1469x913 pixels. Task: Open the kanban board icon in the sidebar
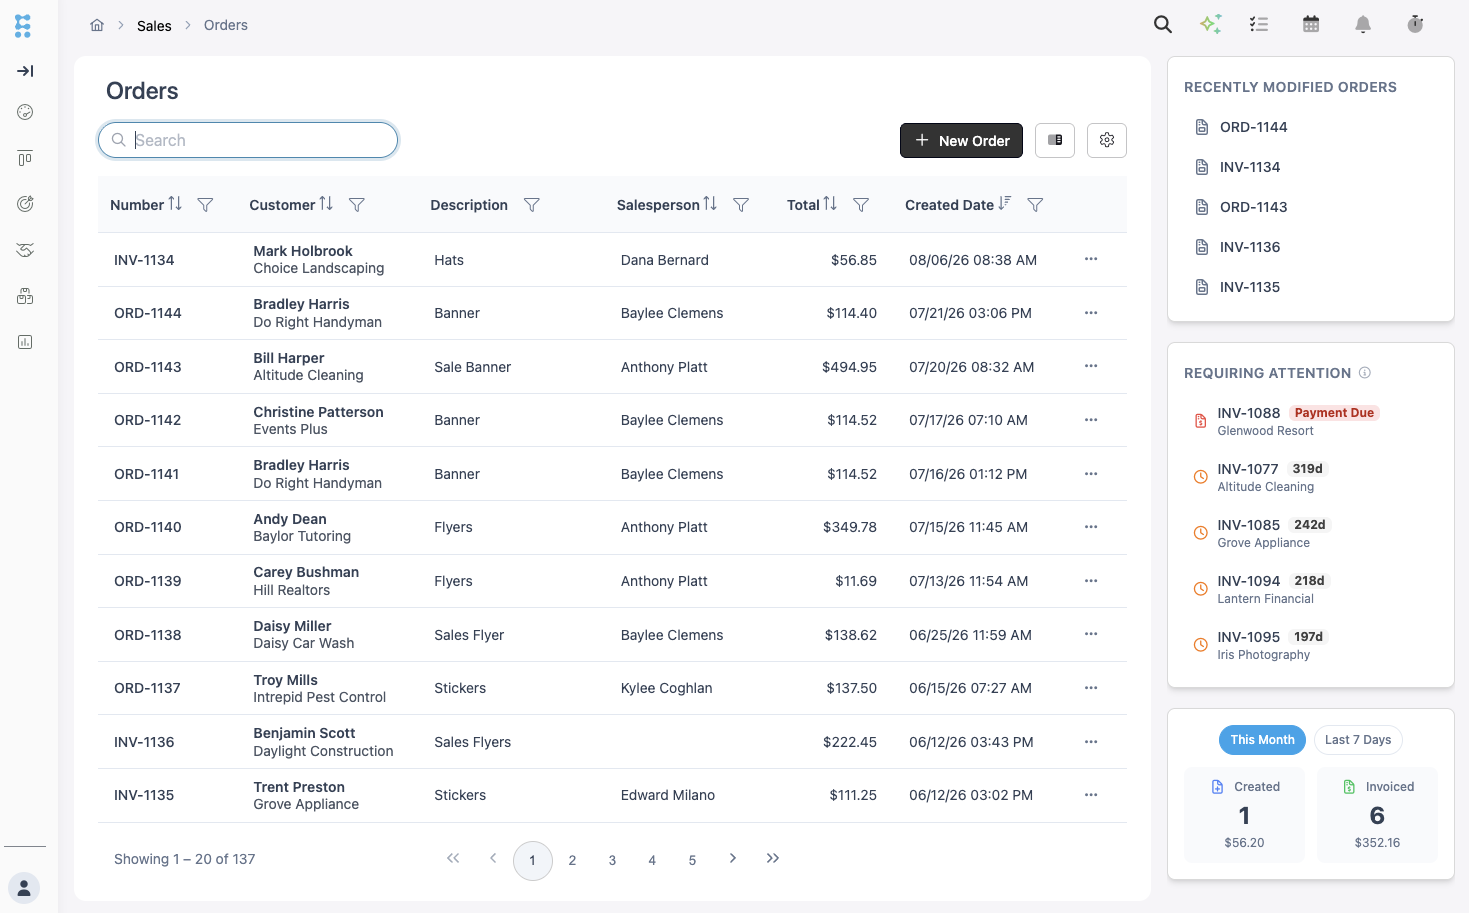(x=25, y=158)
